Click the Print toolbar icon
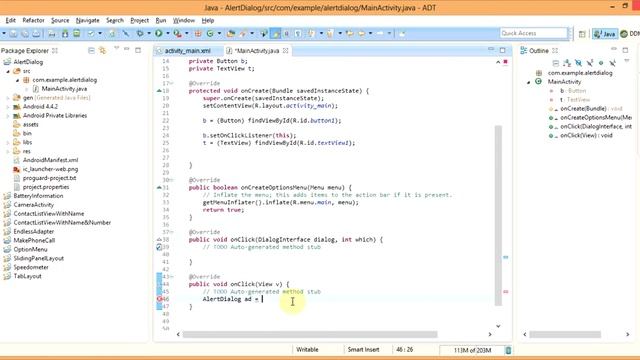 point(36,33)
